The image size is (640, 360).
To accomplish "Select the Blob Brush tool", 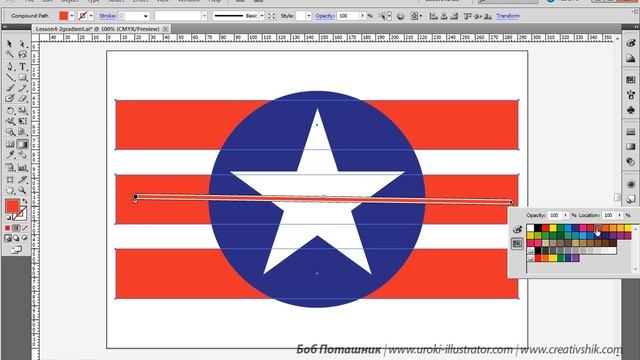I will (x=10, y=98).
